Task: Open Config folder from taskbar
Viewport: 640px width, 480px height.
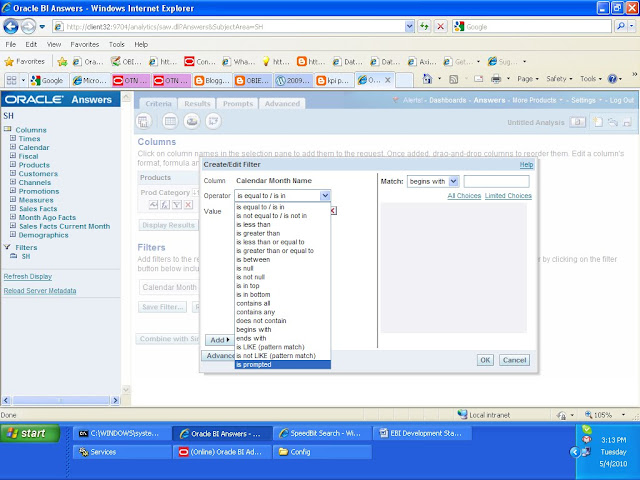Action: (322, 452)
